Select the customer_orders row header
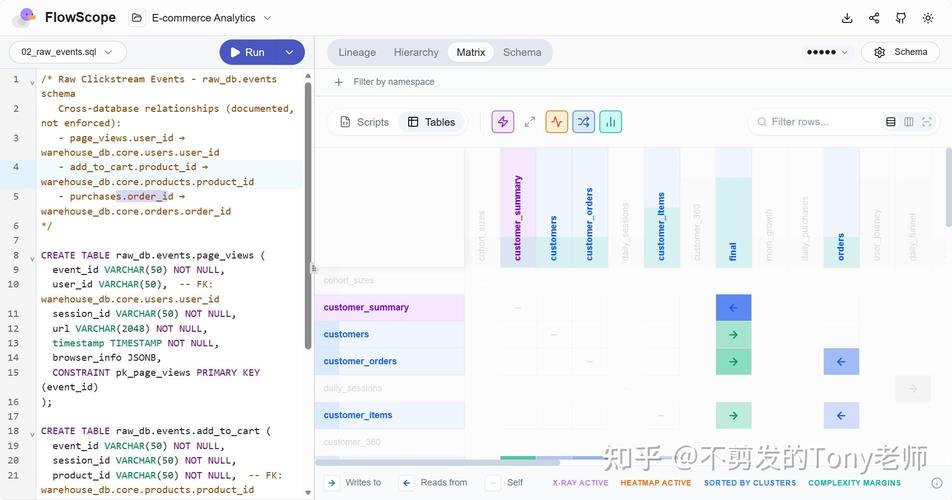 [390, 361]
